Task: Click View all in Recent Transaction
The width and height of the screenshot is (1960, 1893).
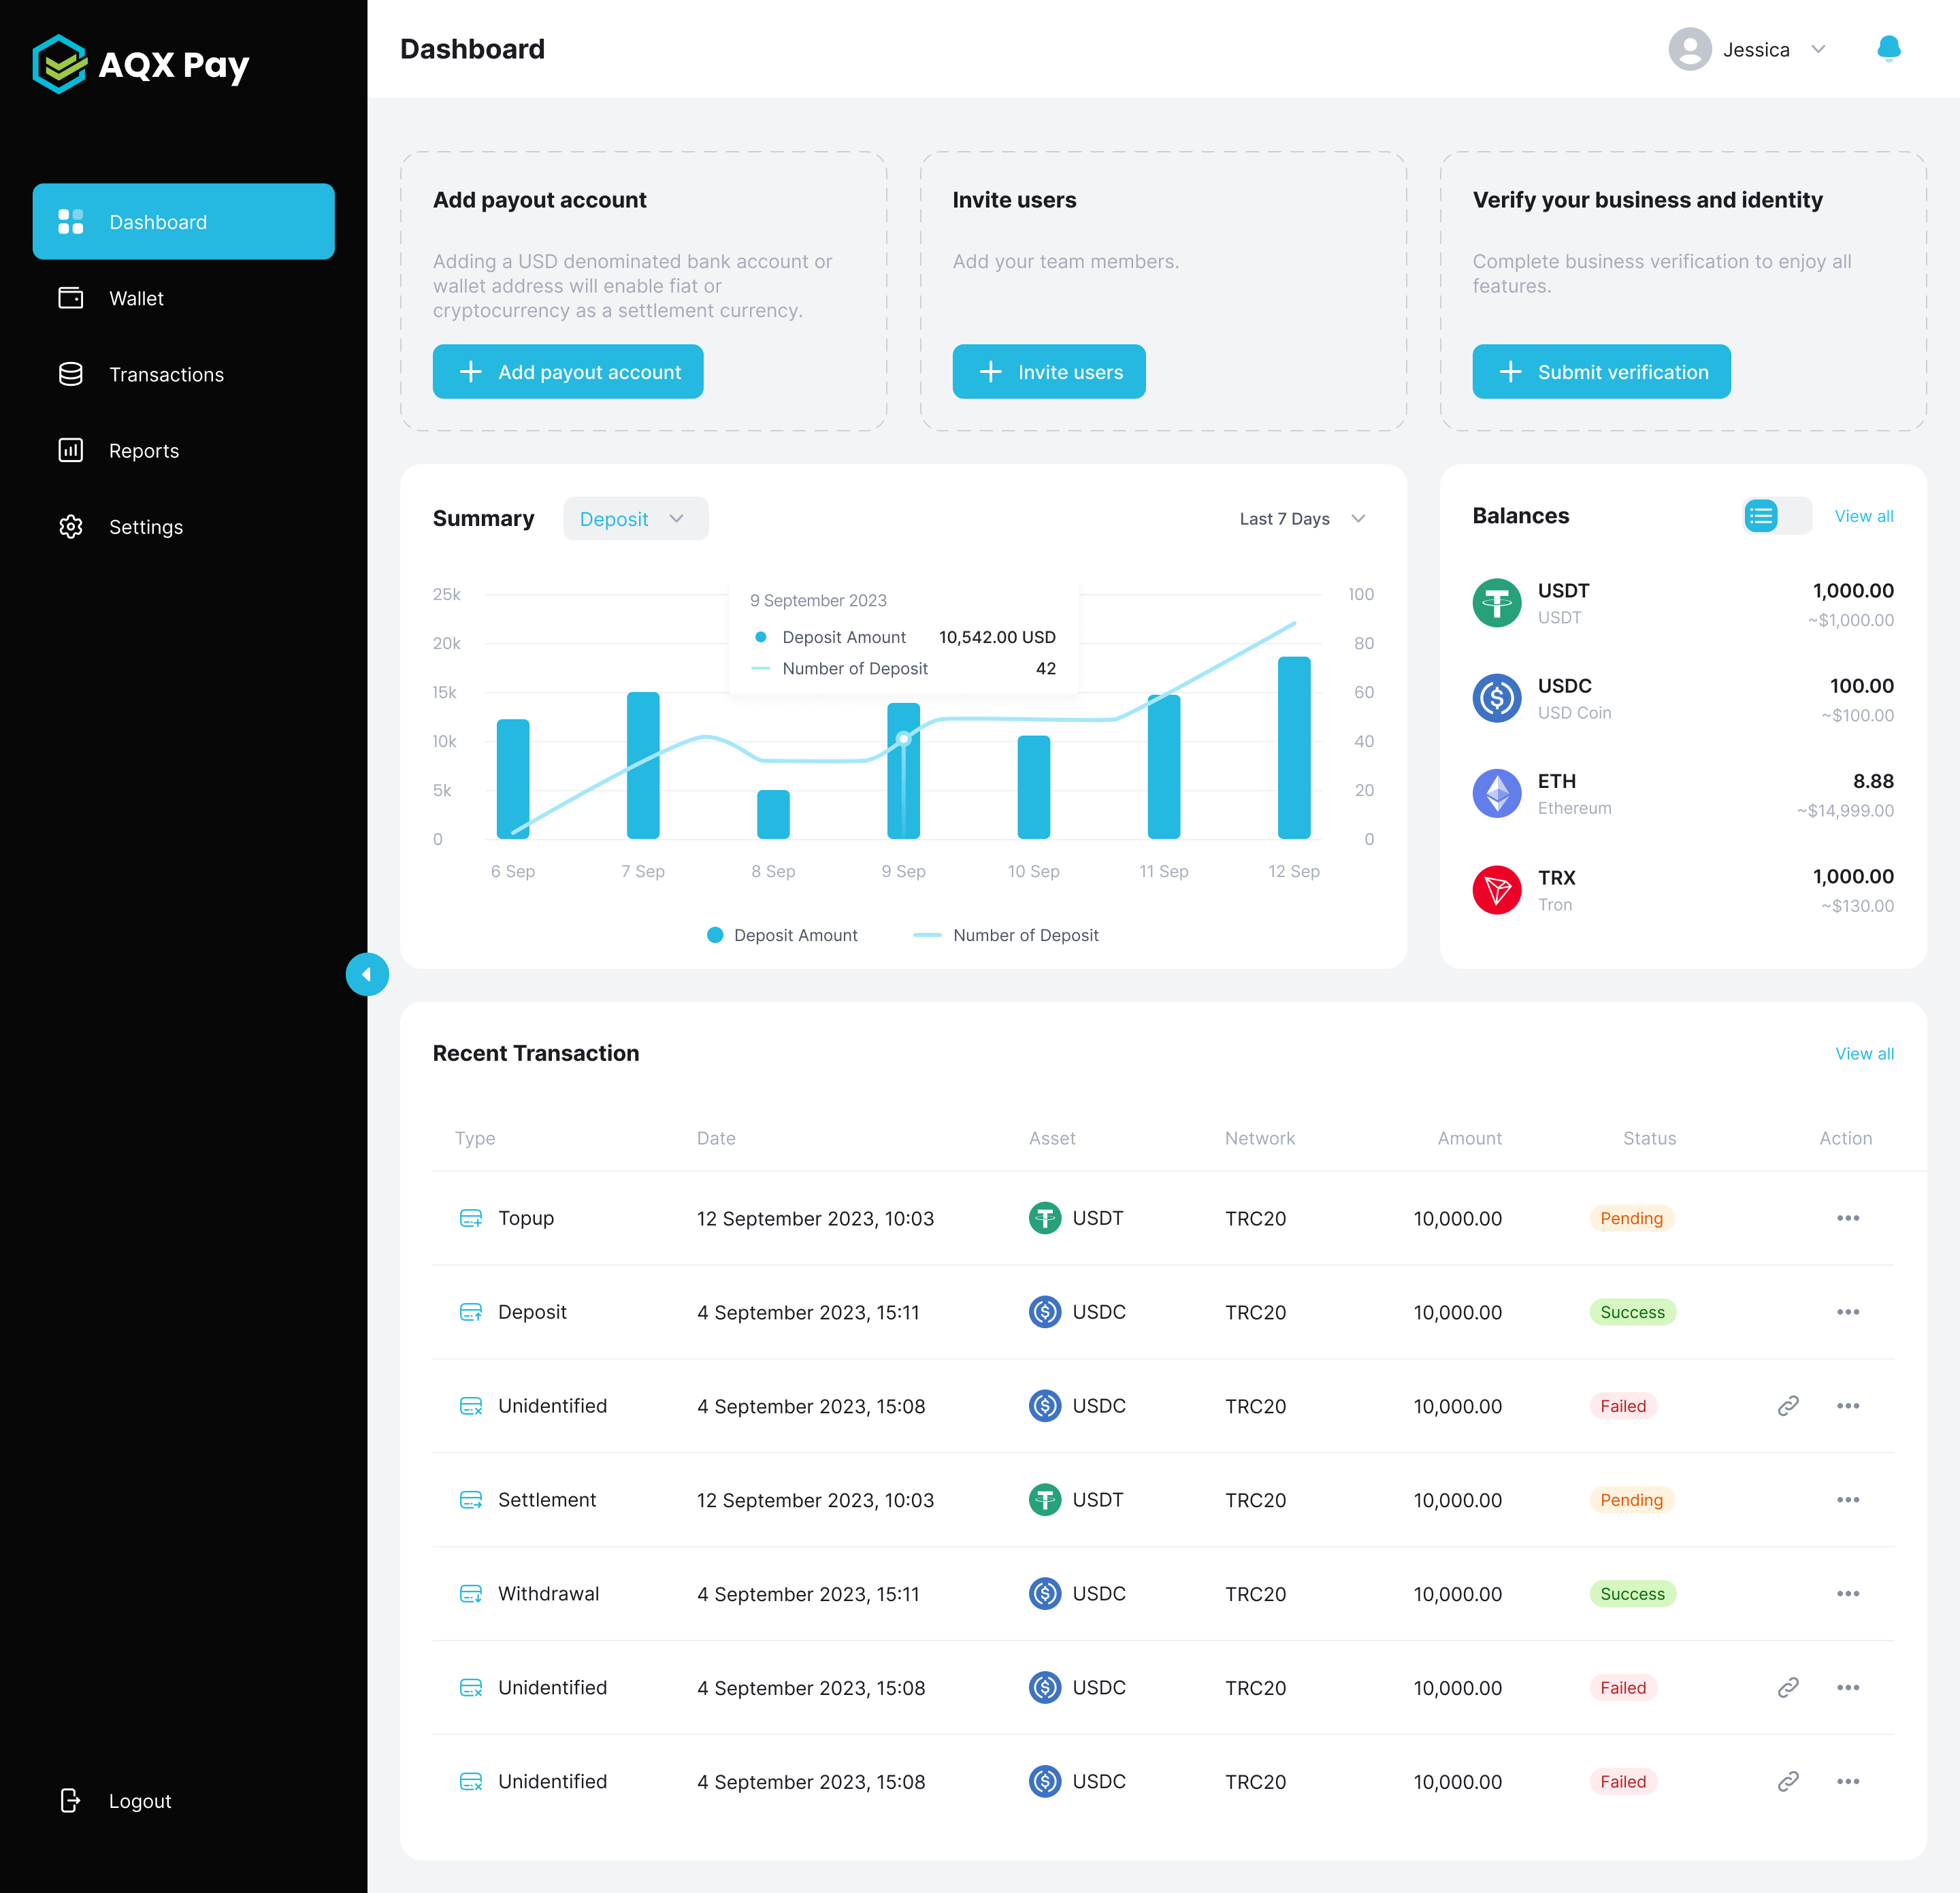Action: pos(1864,1053)
